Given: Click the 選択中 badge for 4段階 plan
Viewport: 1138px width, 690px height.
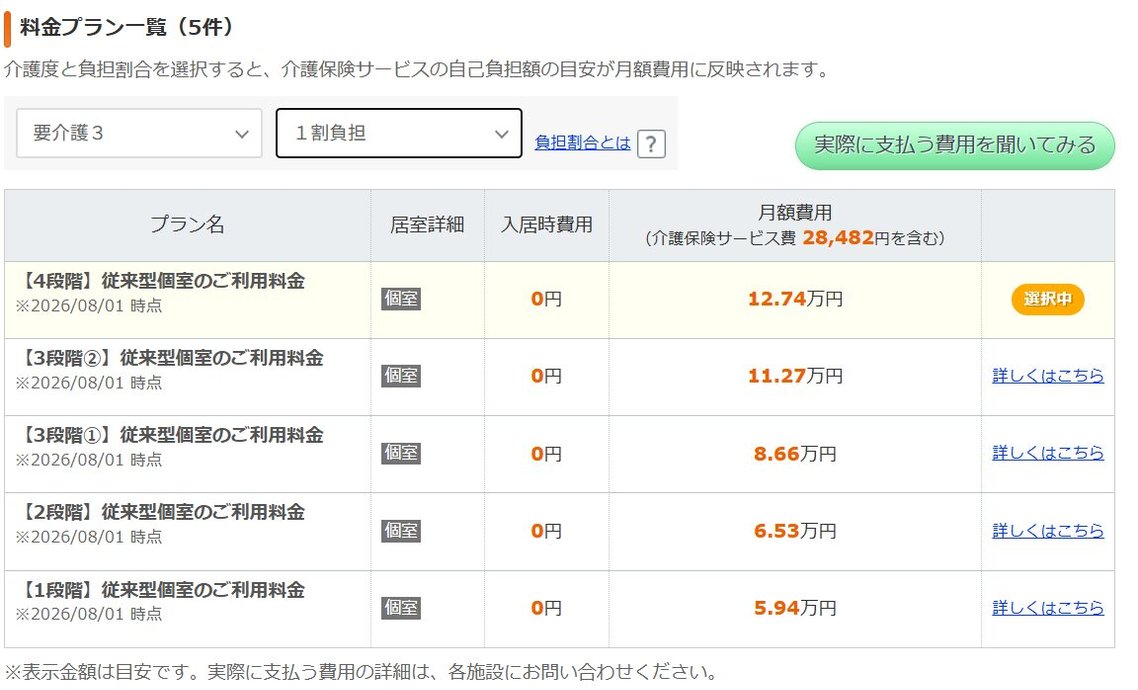Looking at the screenshot, I should 1047,299.
